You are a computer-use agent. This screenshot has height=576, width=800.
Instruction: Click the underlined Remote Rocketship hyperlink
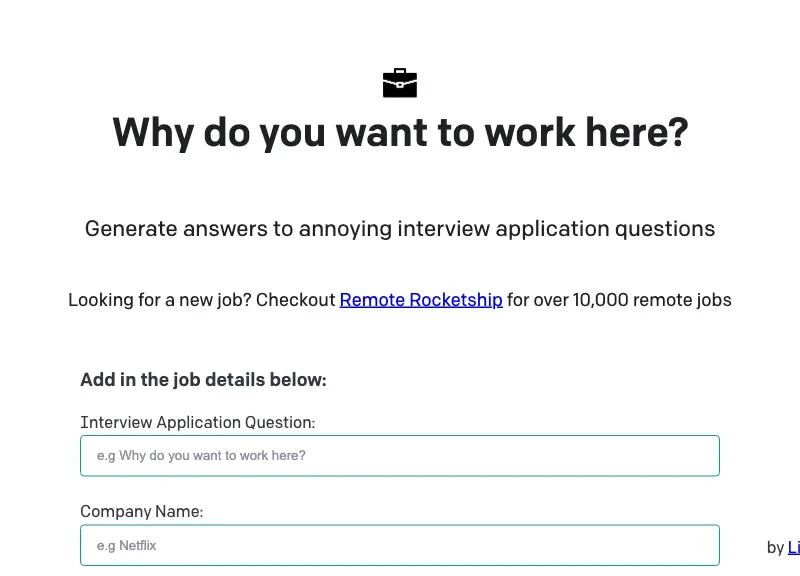[x=421, y=299]
